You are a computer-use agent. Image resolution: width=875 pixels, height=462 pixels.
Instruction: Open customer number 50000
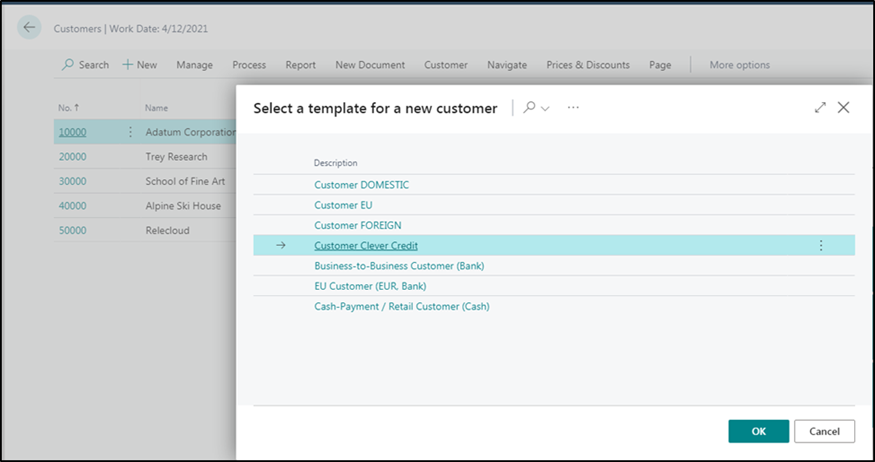tap(73, 230)
